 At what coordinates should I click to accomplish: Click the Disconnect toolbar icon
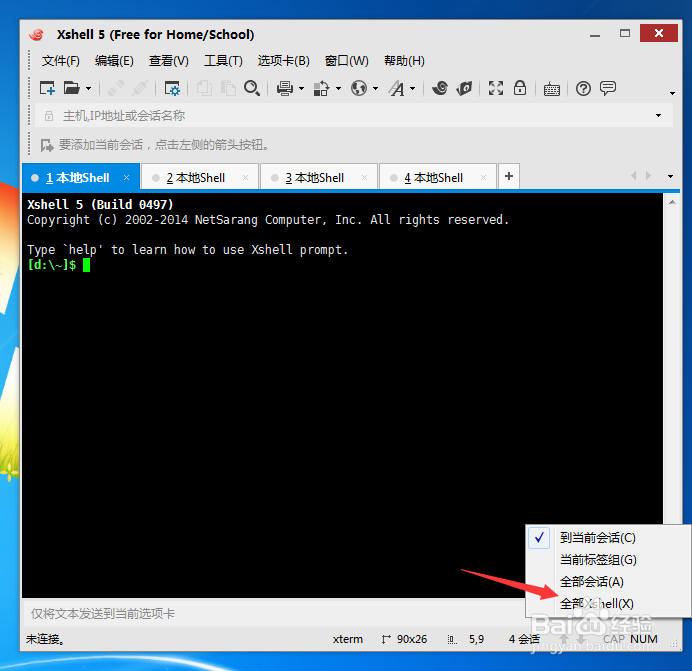pyautogui.click(x=139, y=88)
